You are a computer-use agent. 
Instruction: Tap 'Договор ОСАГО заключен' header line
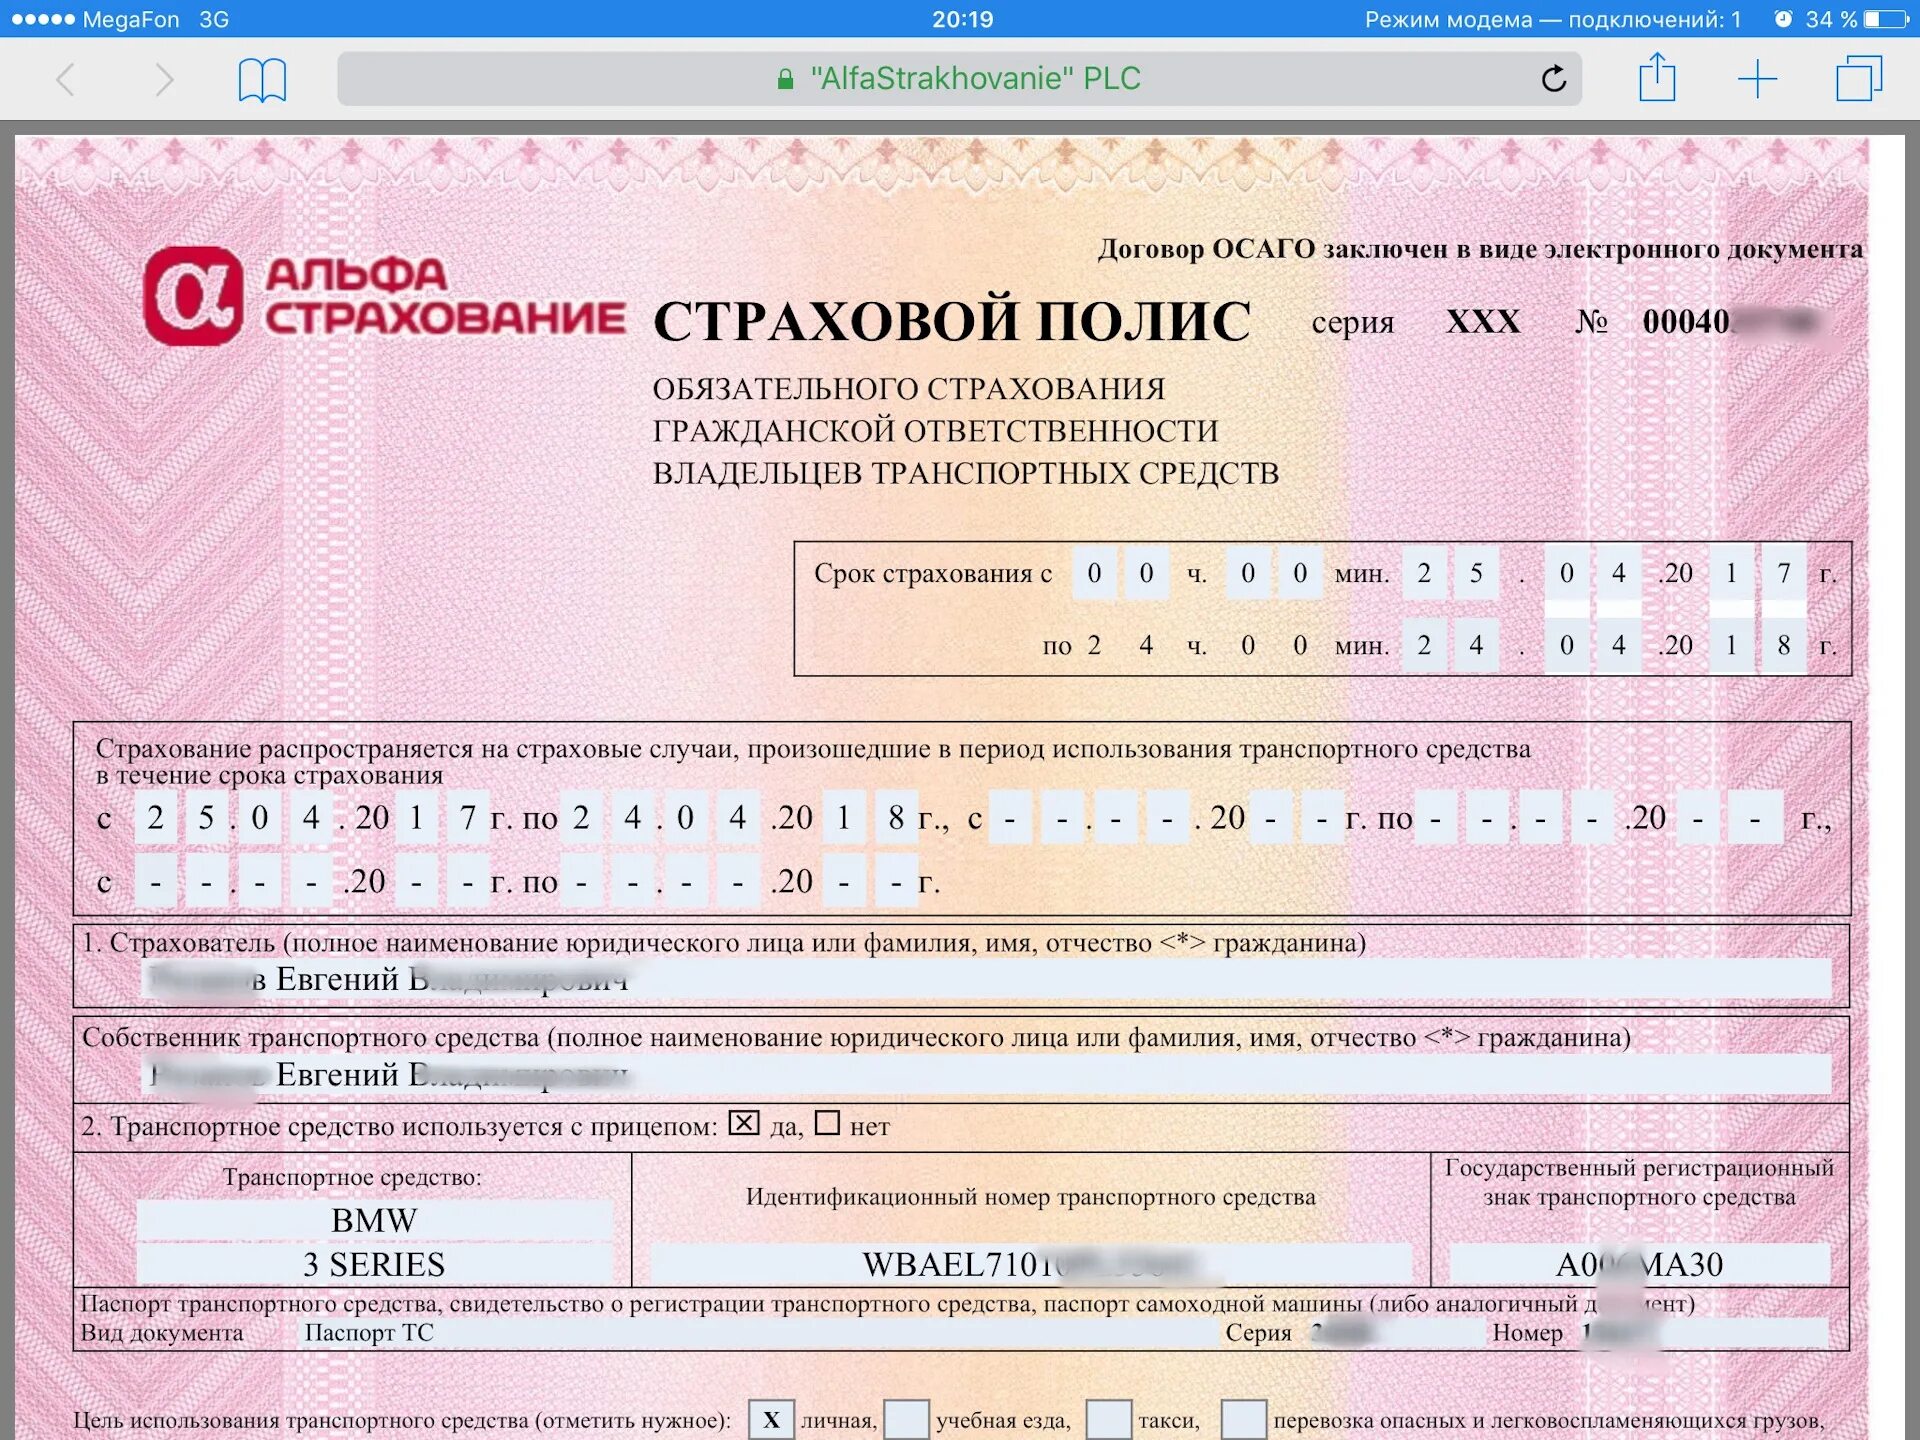[x=1480, y=248]
